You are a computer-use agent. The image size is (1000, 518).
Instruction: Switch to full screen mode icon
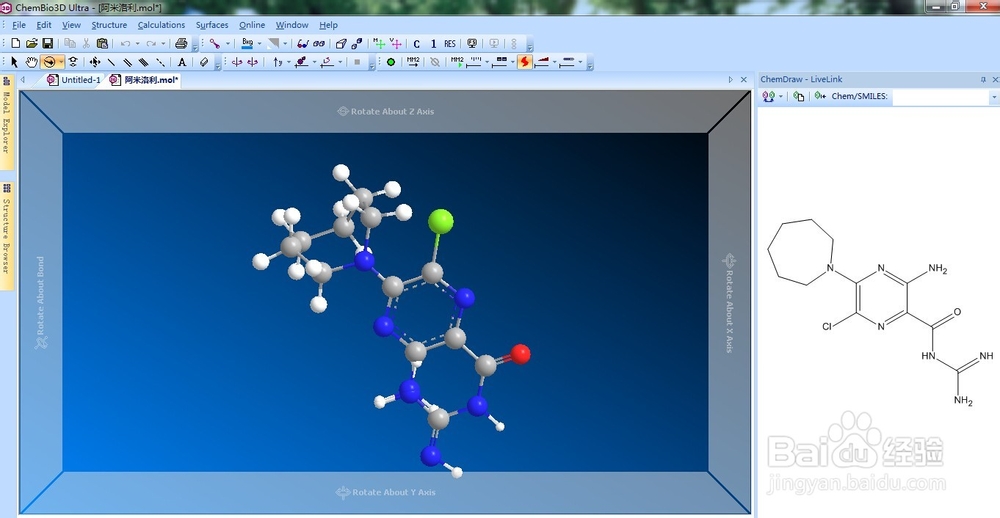(472, 43)
